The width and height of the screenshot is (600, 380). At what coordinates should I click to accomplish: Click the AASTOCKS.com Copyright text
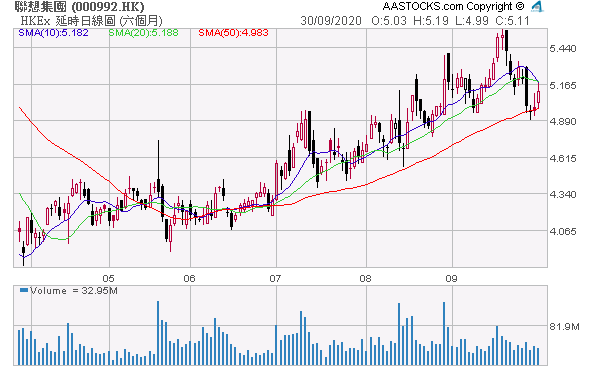tap(454, 7)
